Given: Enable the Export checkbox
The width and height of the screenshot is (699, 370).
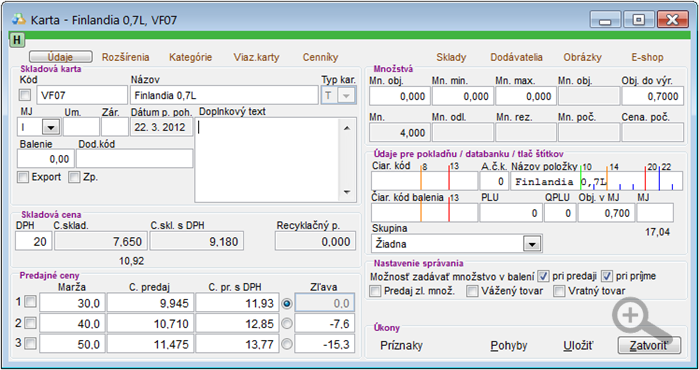Looking at the screenshot, I should tap(23, 177).
